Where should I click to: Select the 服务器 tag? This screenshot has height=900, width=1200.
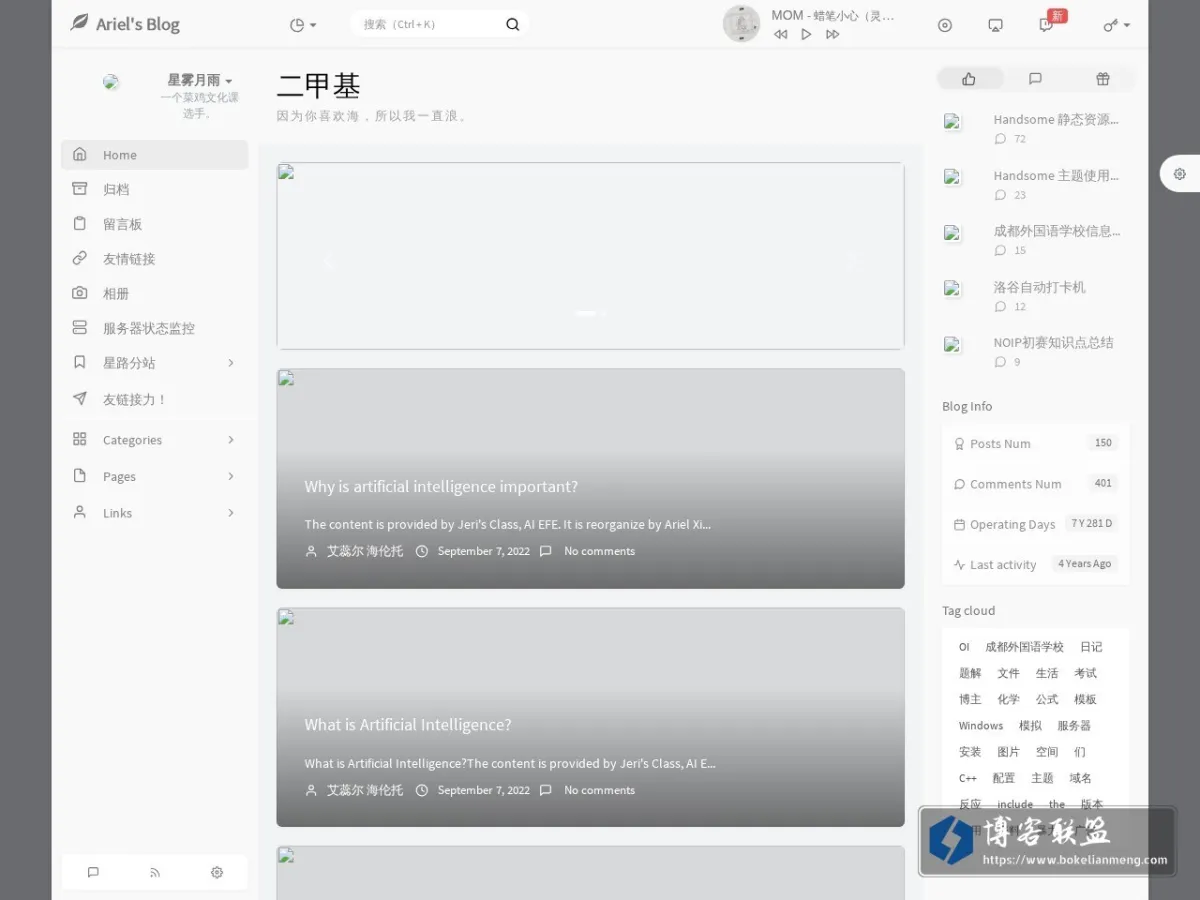1074,726
